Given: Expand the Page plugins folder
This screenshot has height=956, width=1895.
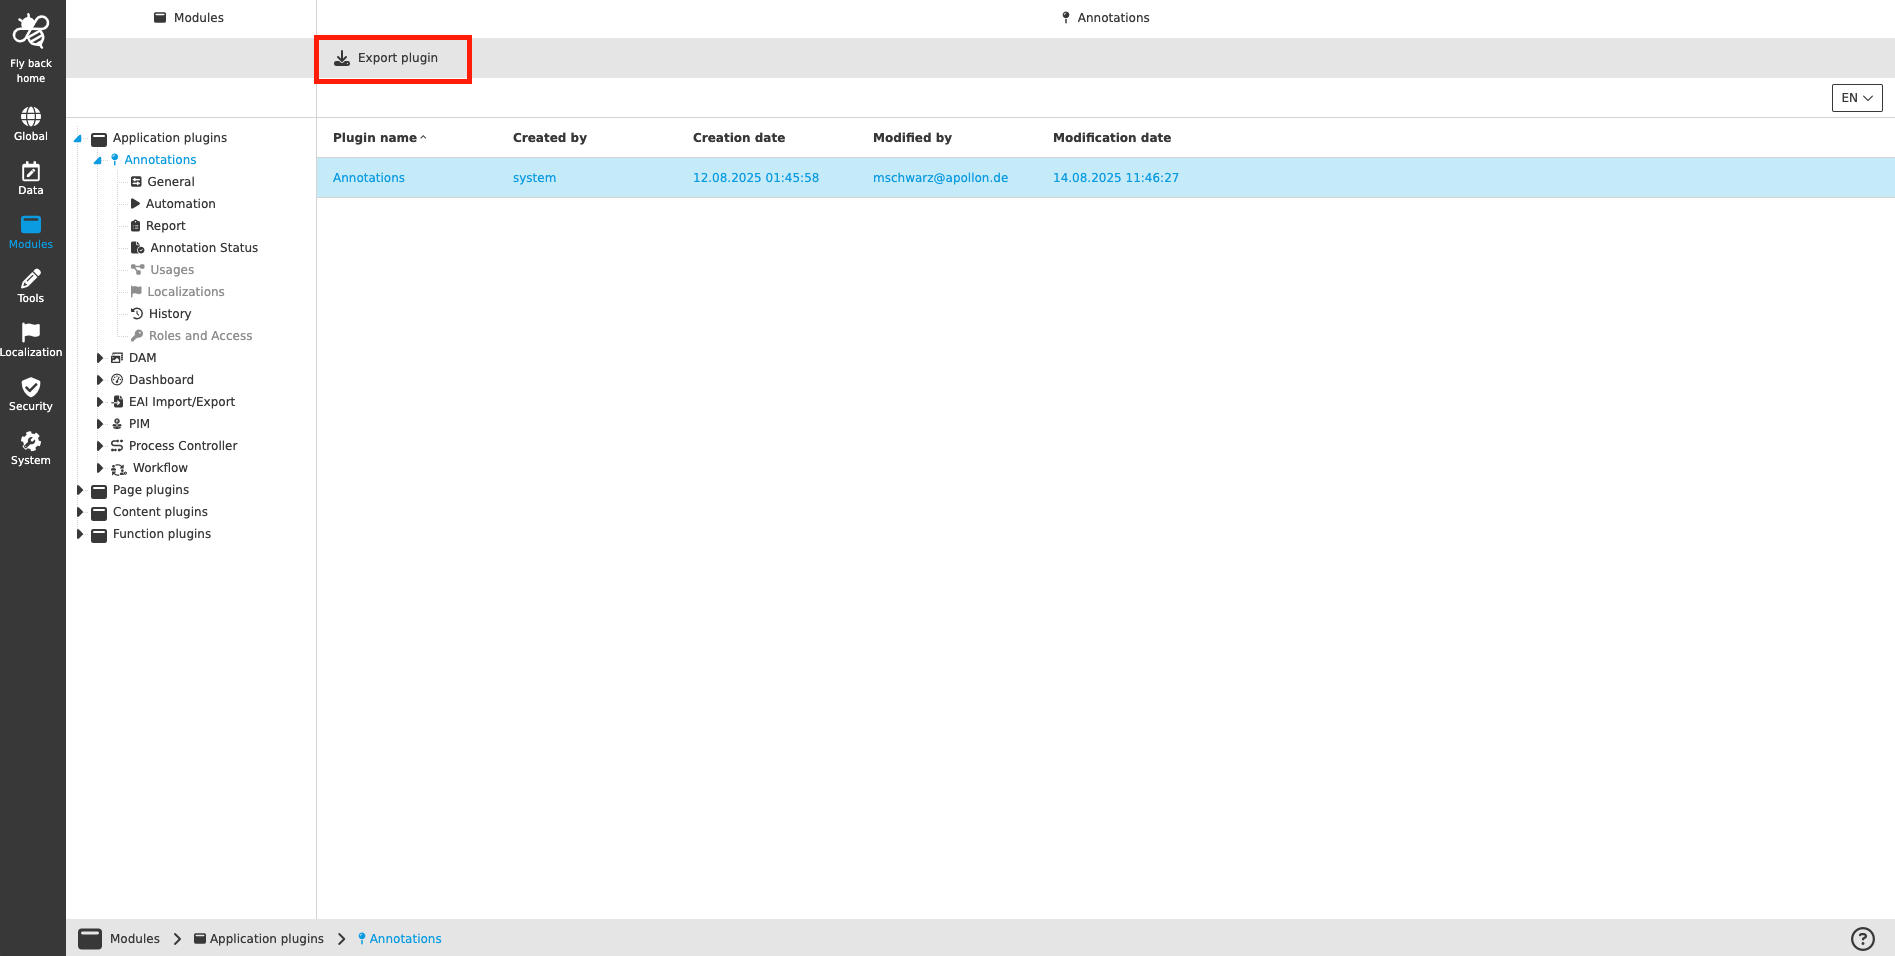Looking at the screenshot, I should tap(81, 490).
